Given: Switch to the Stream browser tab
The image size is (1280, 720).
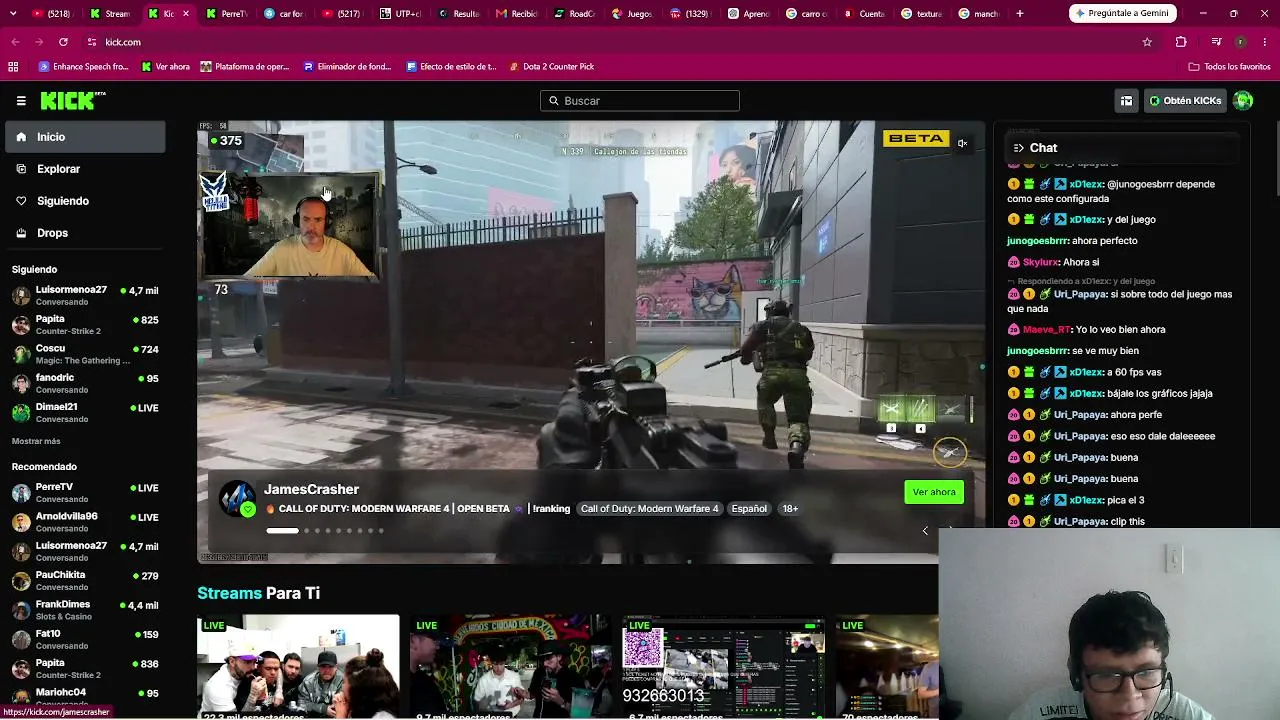Looking at the screenshot, I should [110, 14].
